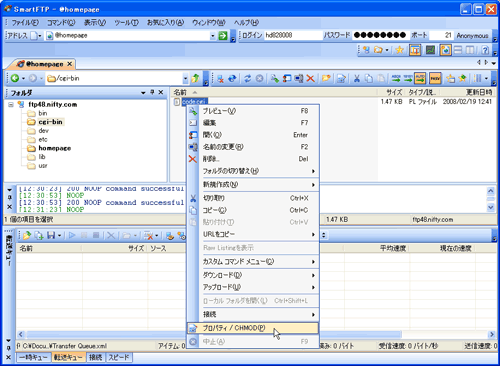The width and height of the screenshot is (500, 366).
Task: Click the favorites star icon in the top toolbar
Action: coord(399,50)
